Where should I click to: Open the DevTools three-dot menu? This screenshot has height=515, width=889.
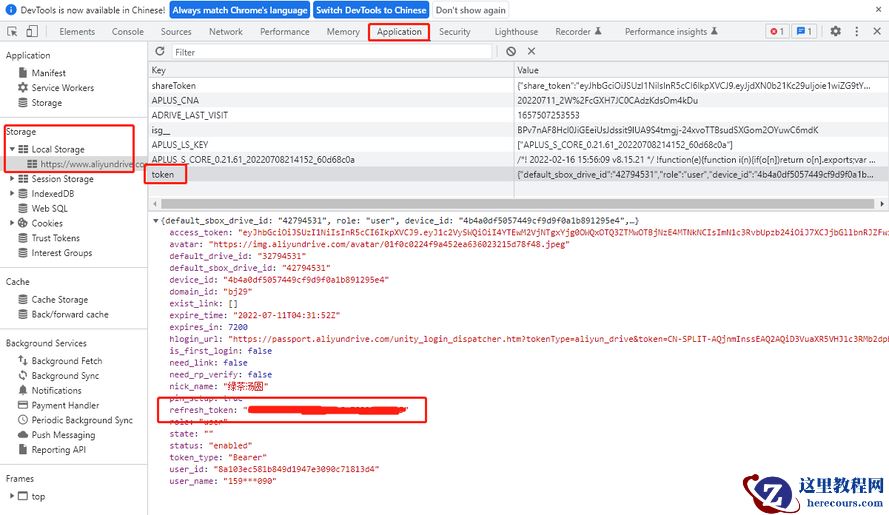[858, 32]
